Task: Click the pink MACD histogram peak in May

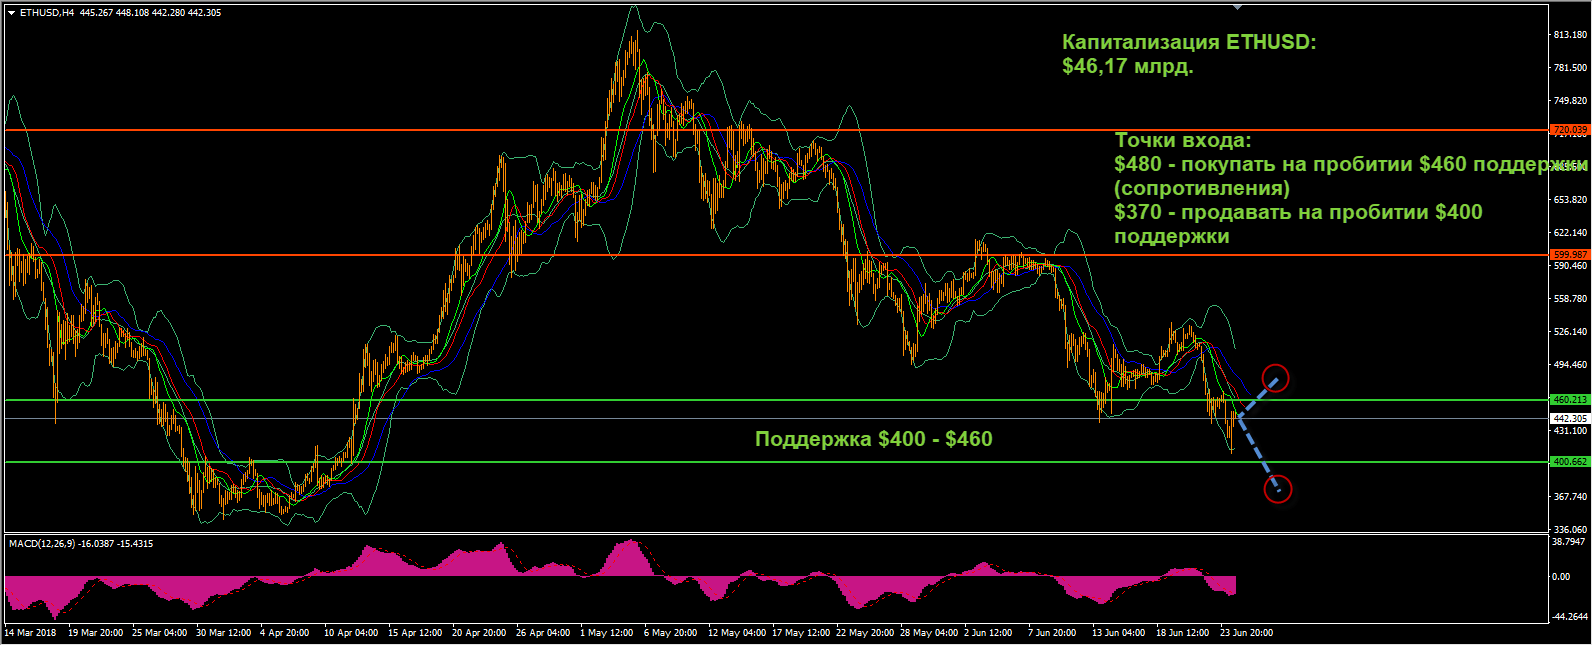Action: point(628,558)
